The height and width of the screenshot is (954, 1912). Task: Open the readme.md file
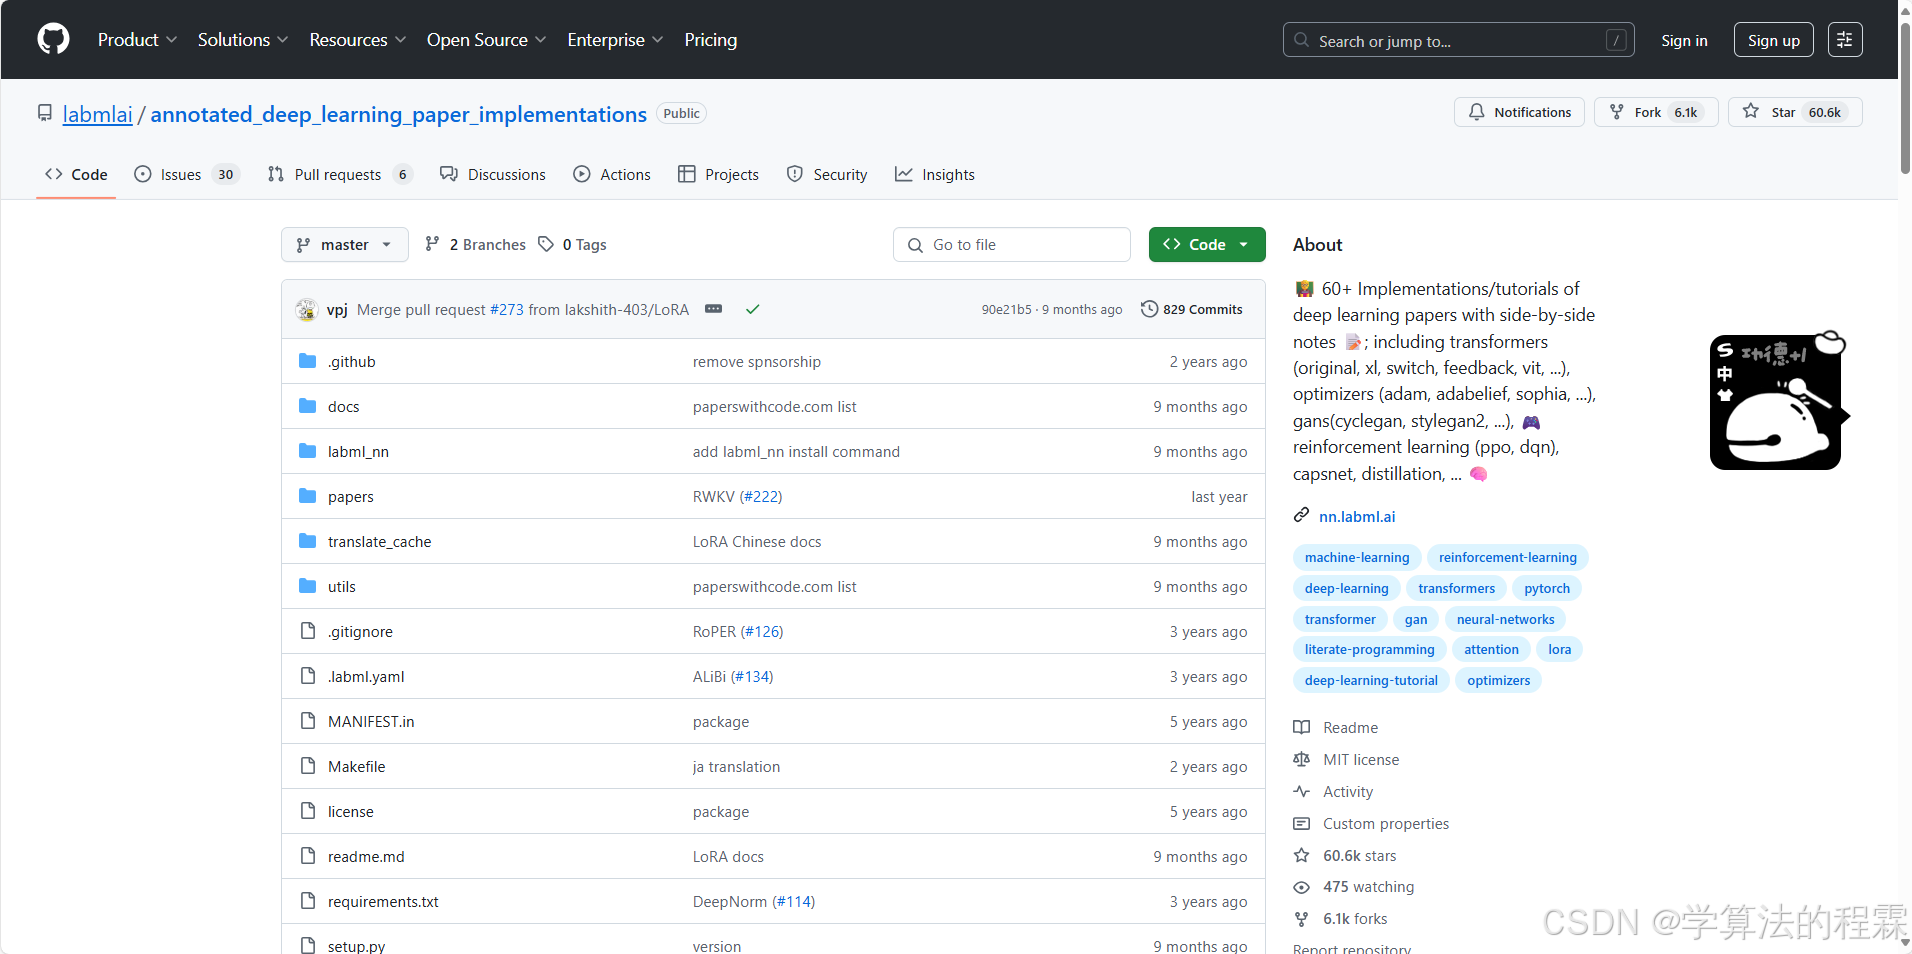(x=366, y=857)
